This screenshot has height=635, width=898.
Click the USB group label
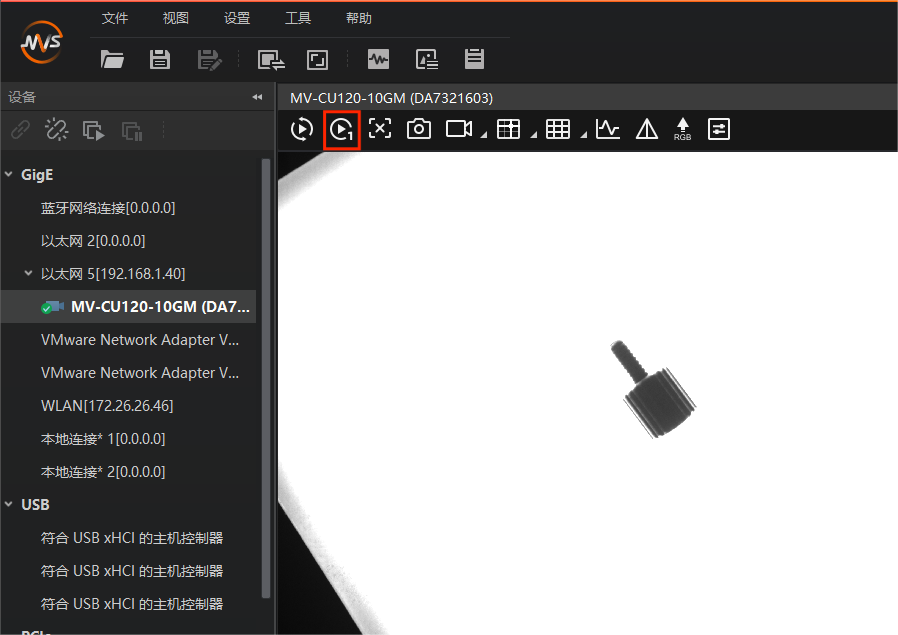tap(35, 504)
